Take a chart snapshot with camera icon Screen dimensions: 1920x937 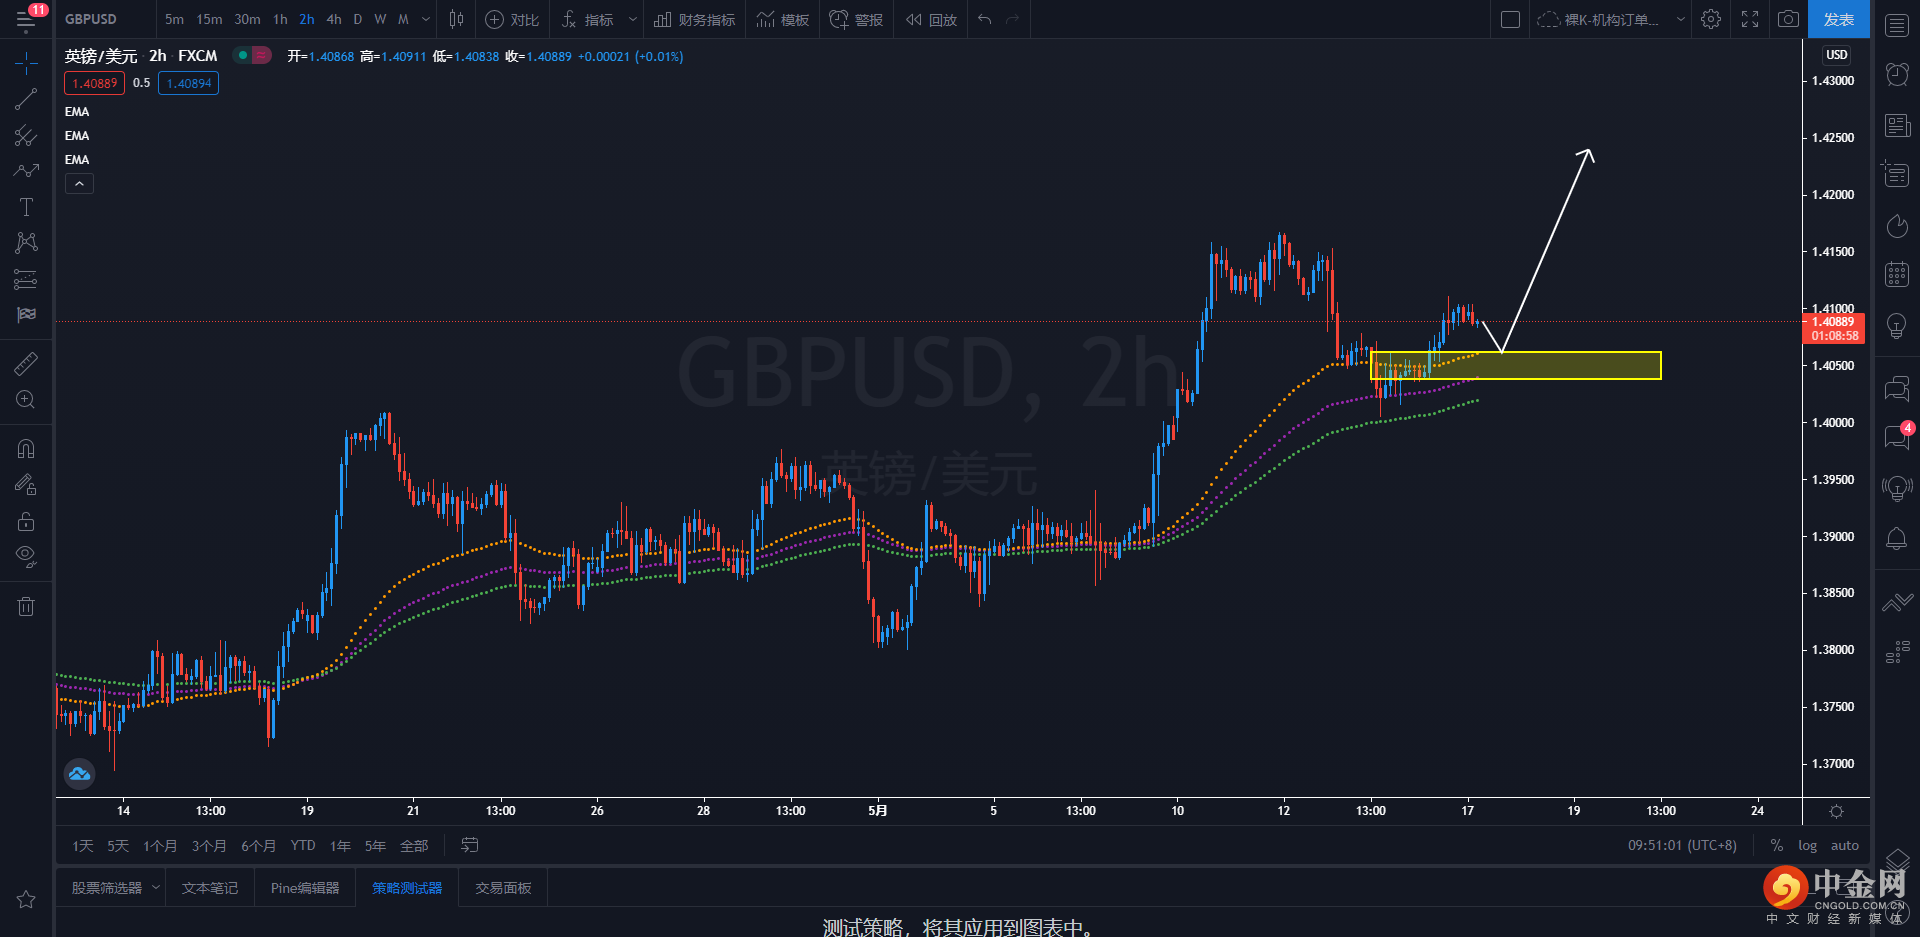tap(1788, 19)
